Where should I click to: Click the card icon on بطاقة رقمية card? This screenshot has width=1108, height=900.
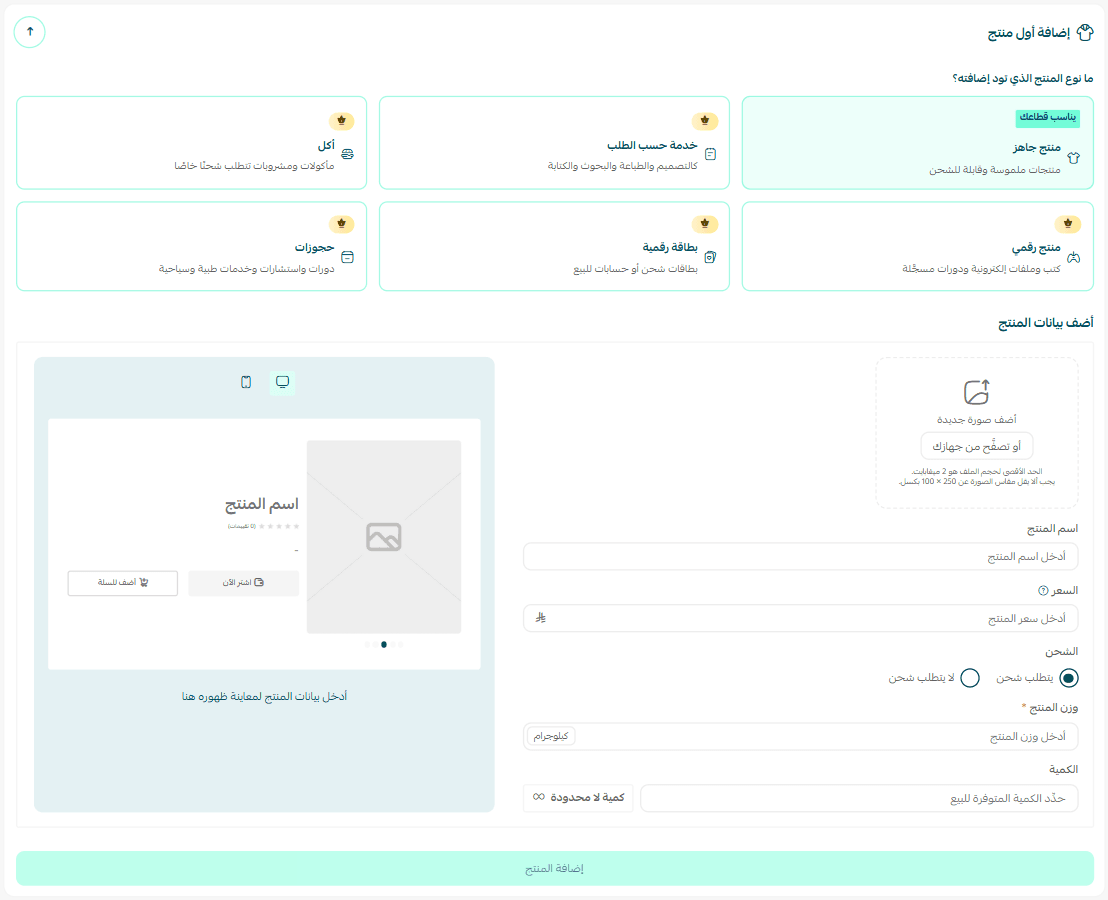tap(710, 257)
